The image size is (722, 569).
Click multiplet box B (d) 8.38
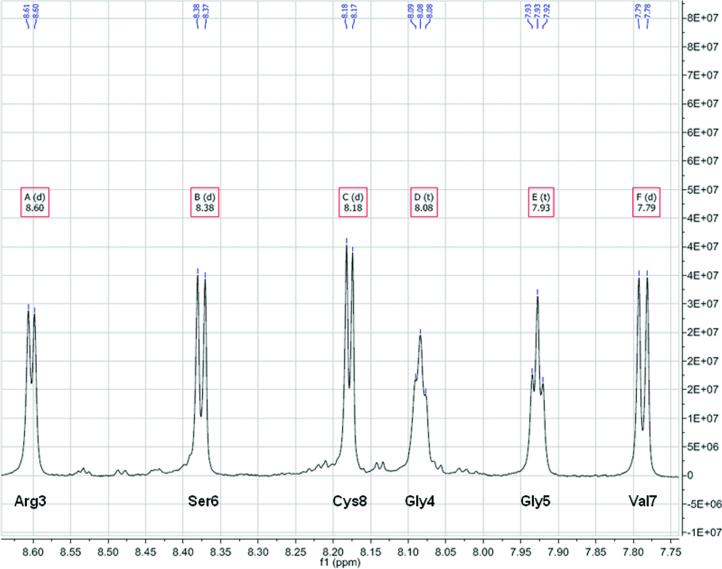pyautogui.click(x=204, y=202)
